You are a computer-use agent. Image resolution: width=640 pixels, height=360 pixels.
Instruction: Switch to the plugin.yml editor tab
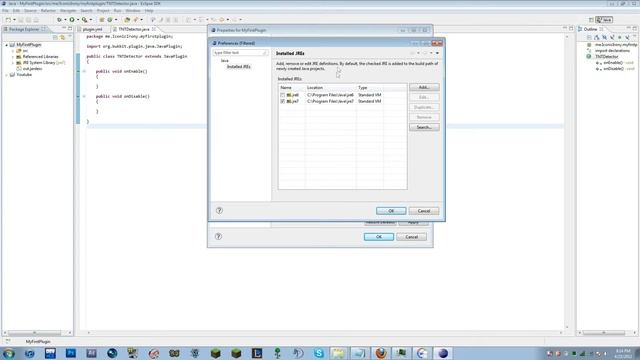pos(92,29)
